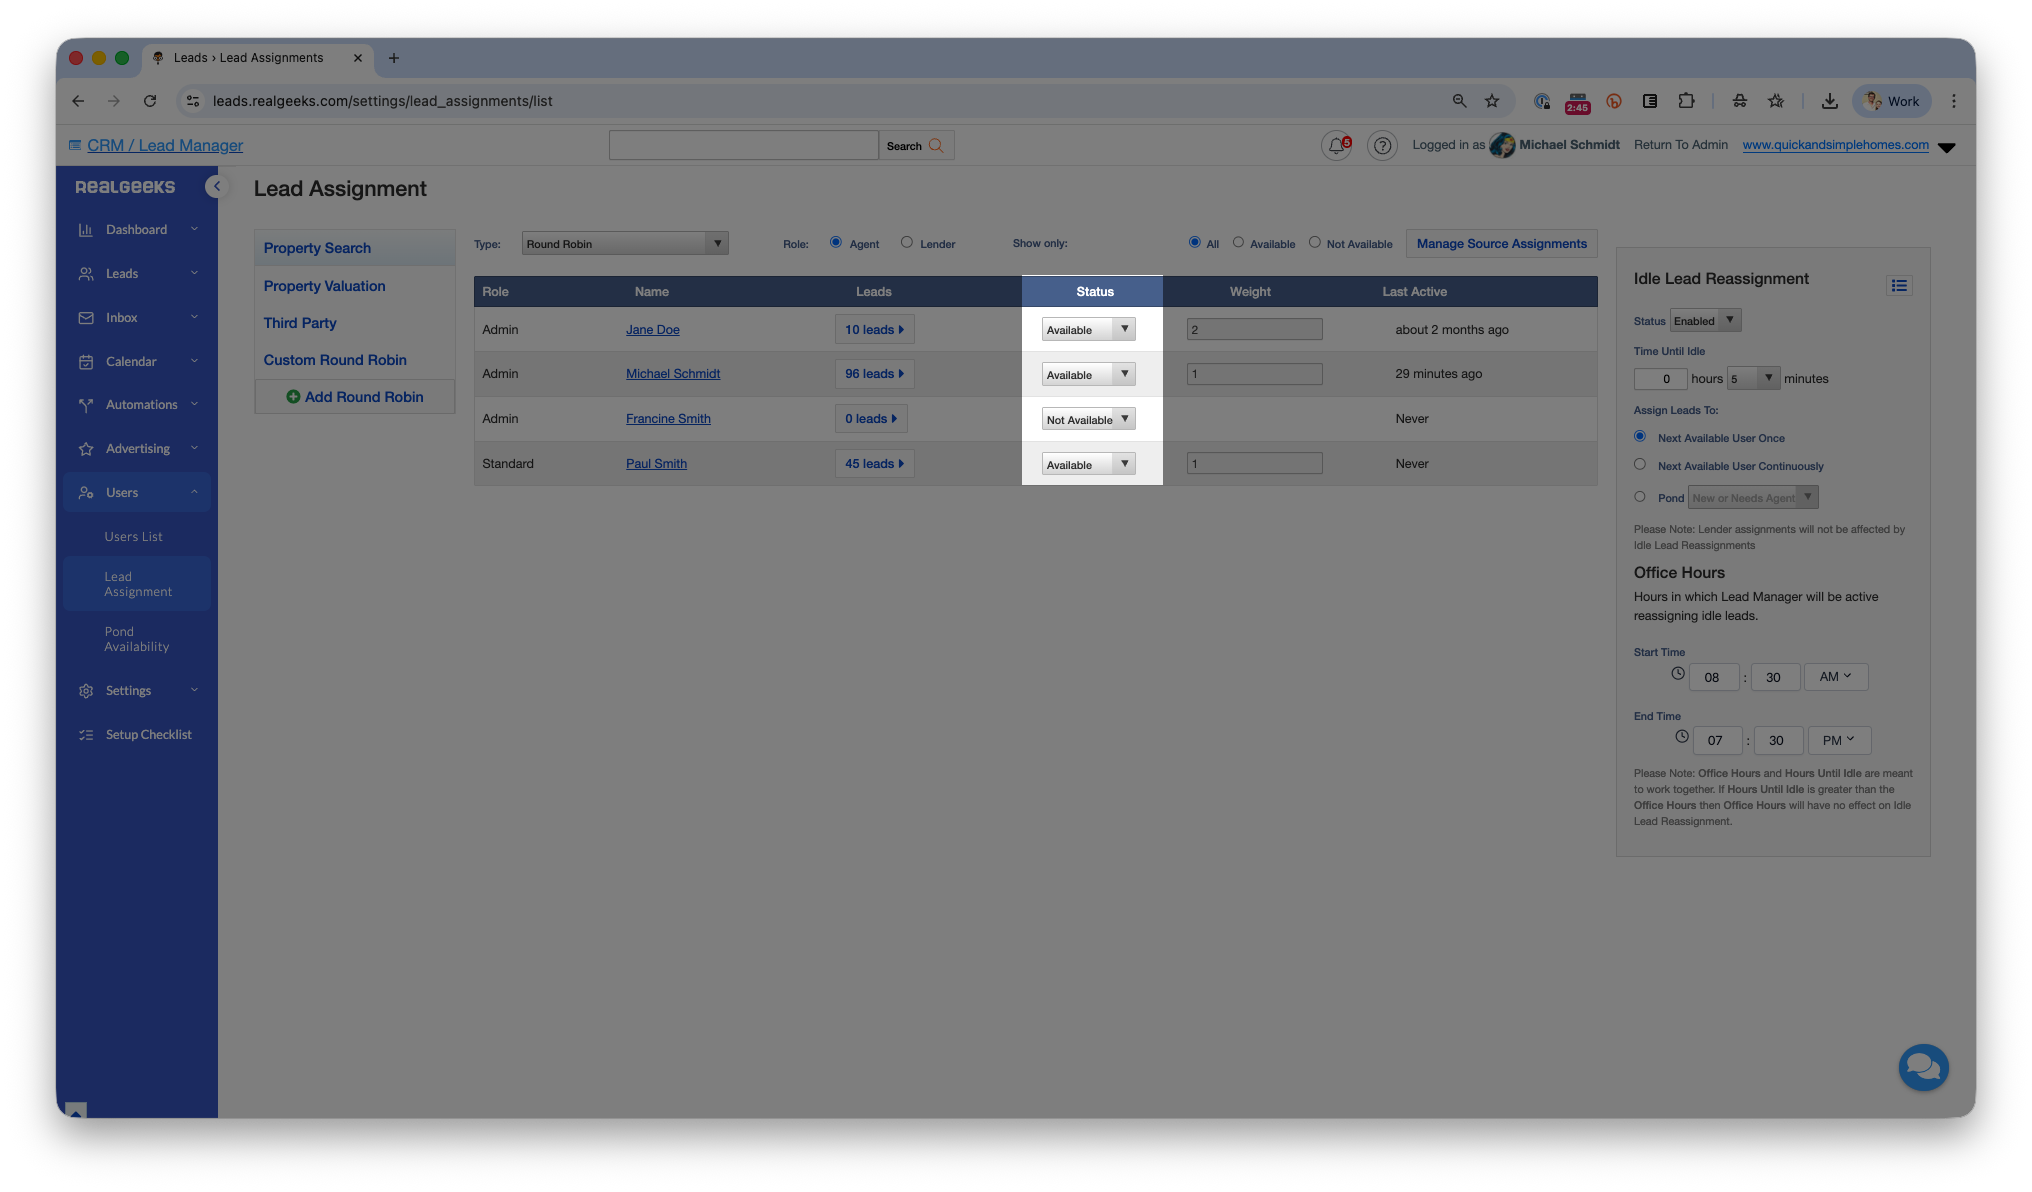Click Jane Doe's weight input field
The width and height of the screenshot is (2032, 1192).
1254,330
